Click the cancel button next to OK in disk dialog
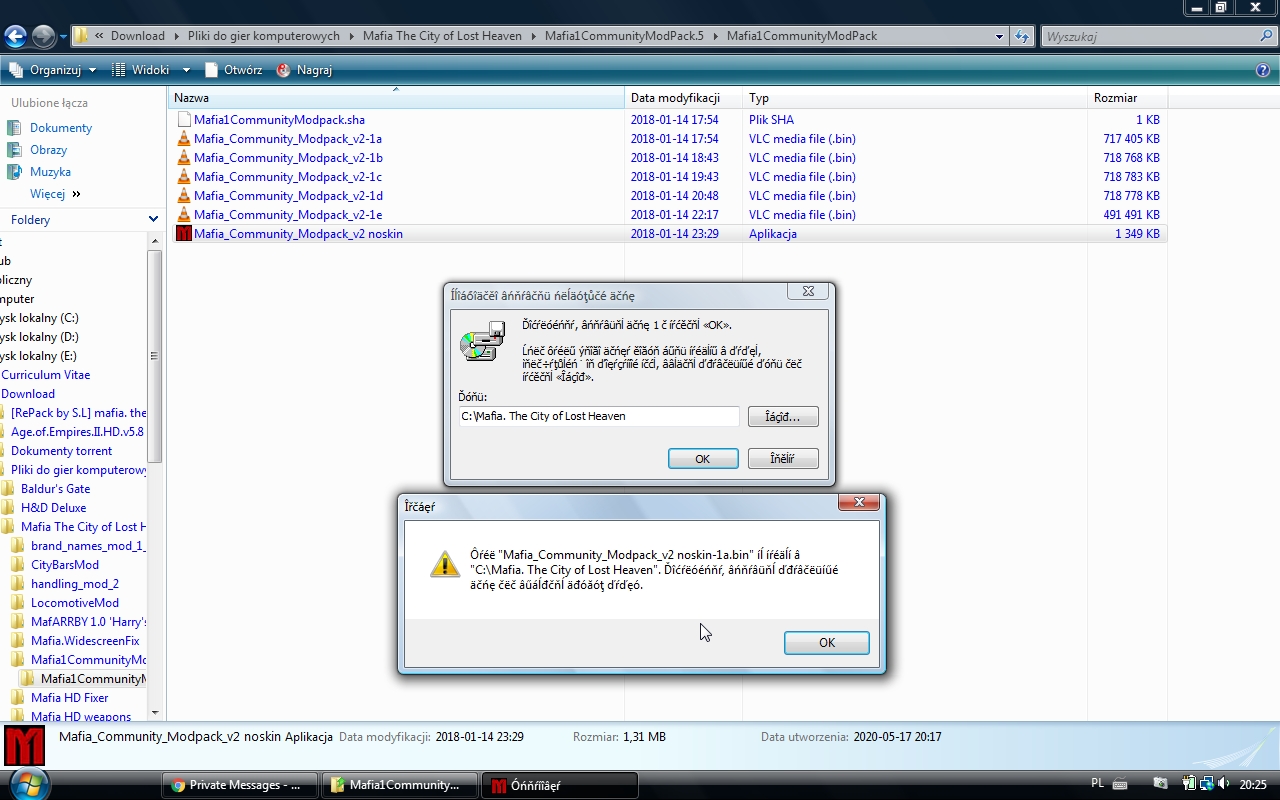Image resolution: width=1280 pixels, height=800 pixels. (783, 458)
